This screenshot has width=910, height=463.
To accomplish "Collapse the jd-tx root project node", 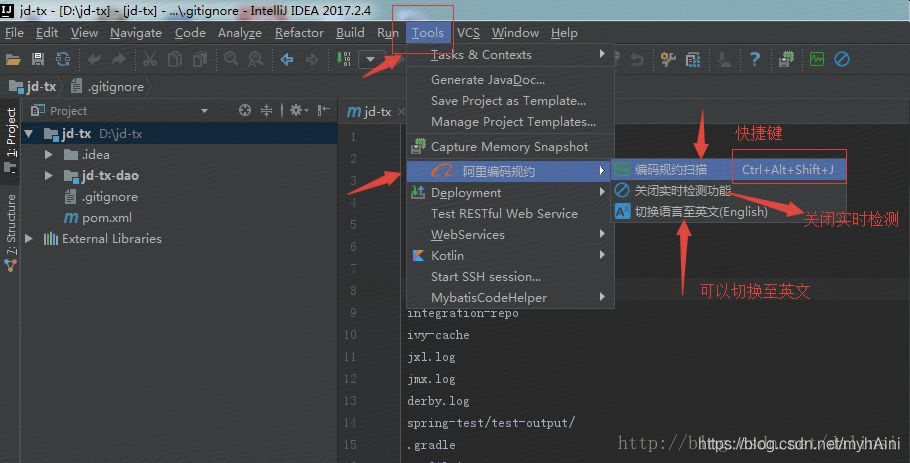I will click(x=28, y=134).
